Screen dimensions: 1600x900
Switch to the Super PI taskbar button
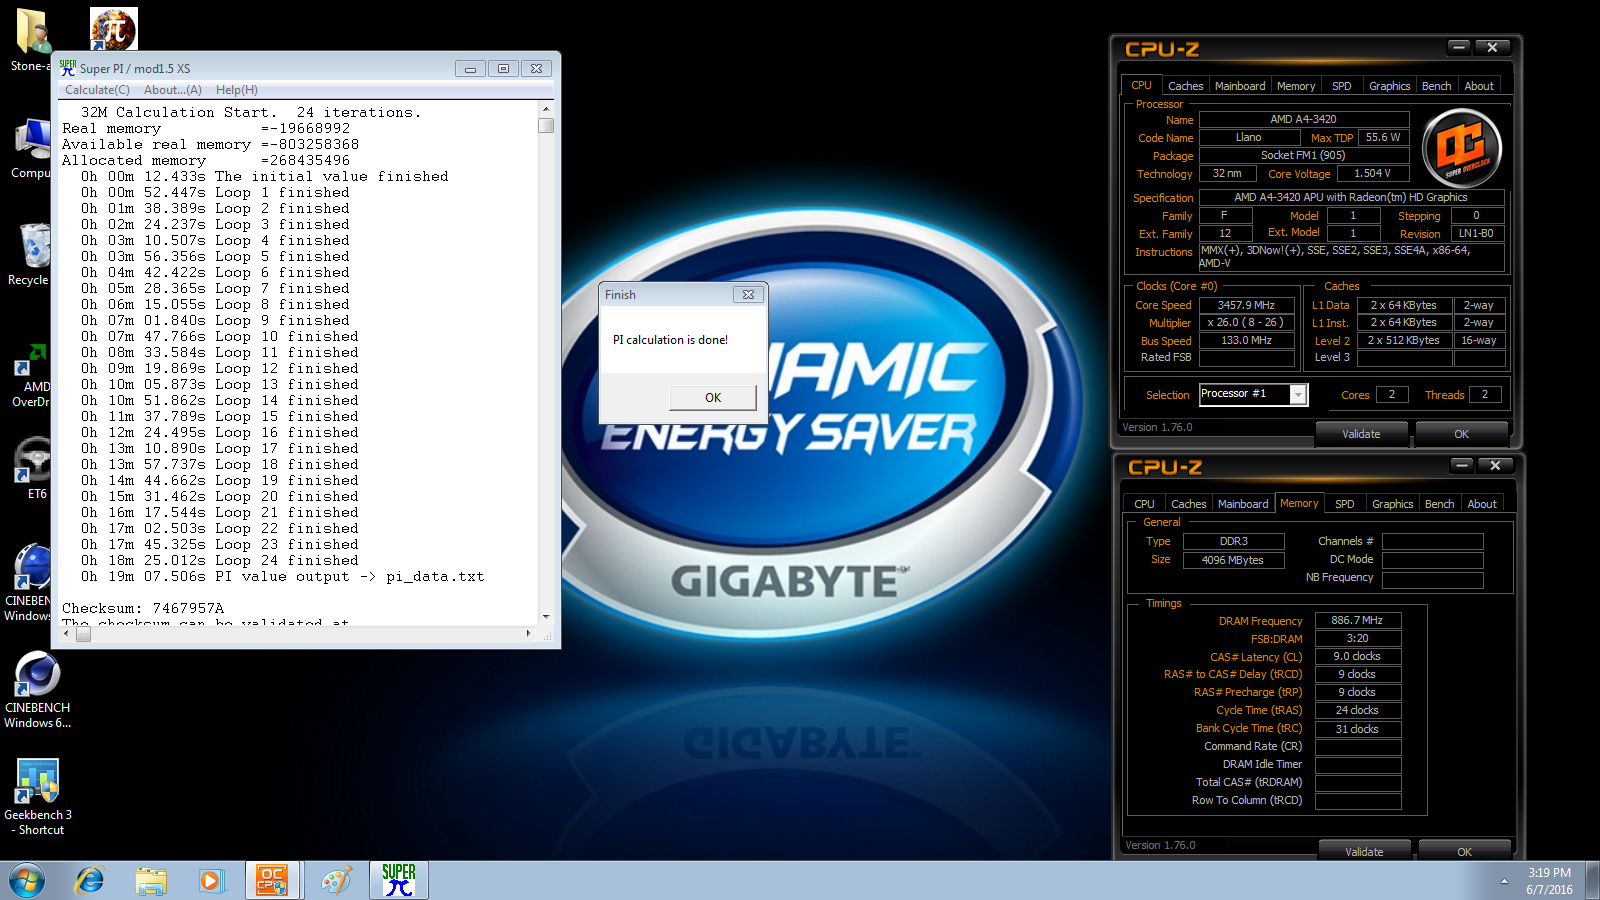tap(399, 881)
